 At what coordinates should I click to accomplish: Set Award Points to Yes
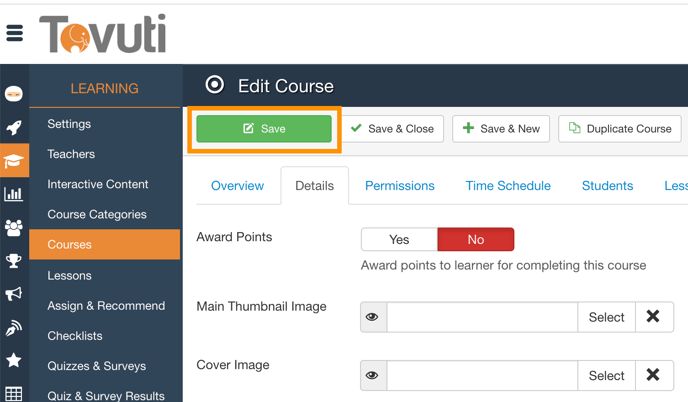[x=399, y=240]
